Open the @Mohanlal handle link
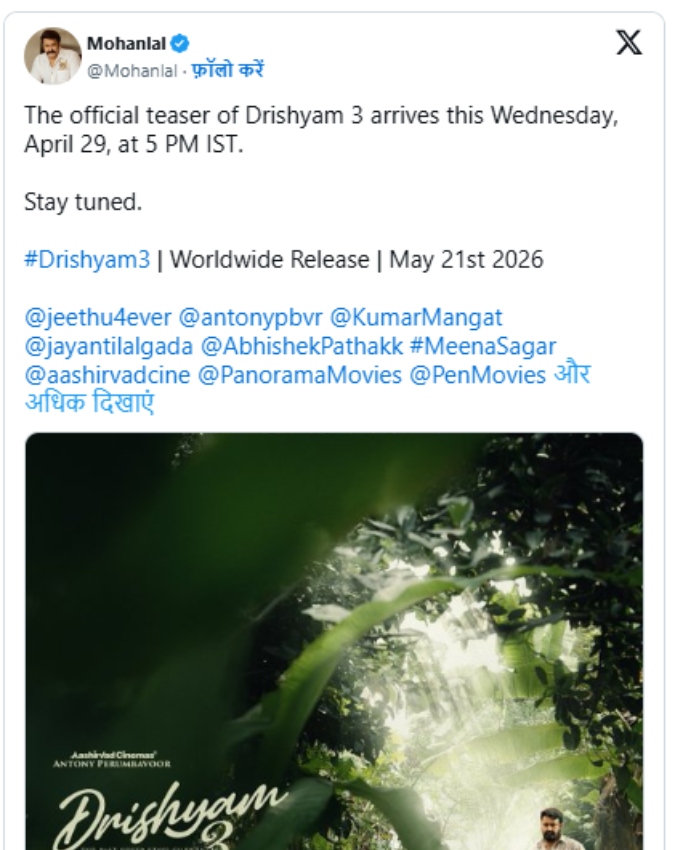The width and height of the screenshot is (675, 850). pos(133,71)
